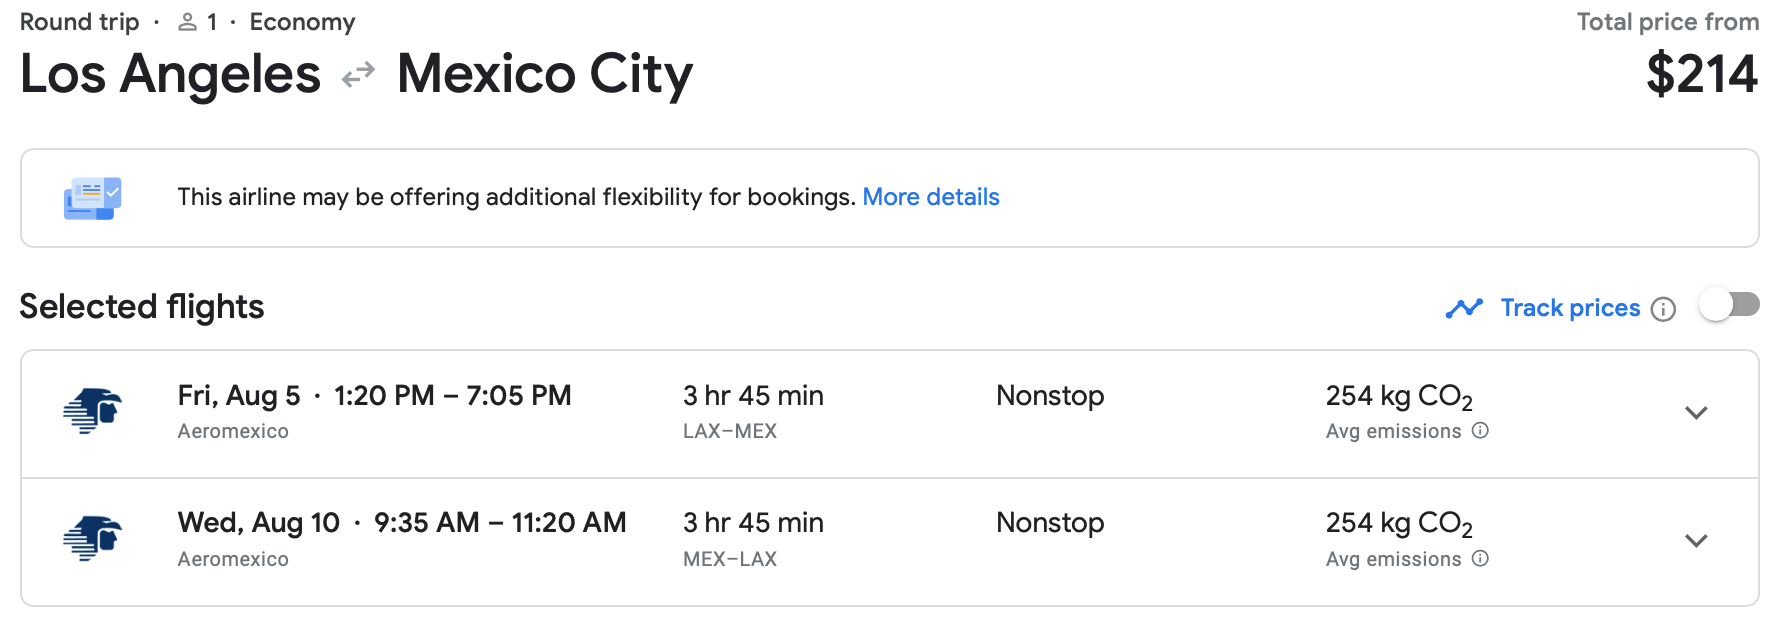1788x630 pixels.
Task: Select the 9:35 AM – 11:20 AM return flight
Action: coord(500,523)
